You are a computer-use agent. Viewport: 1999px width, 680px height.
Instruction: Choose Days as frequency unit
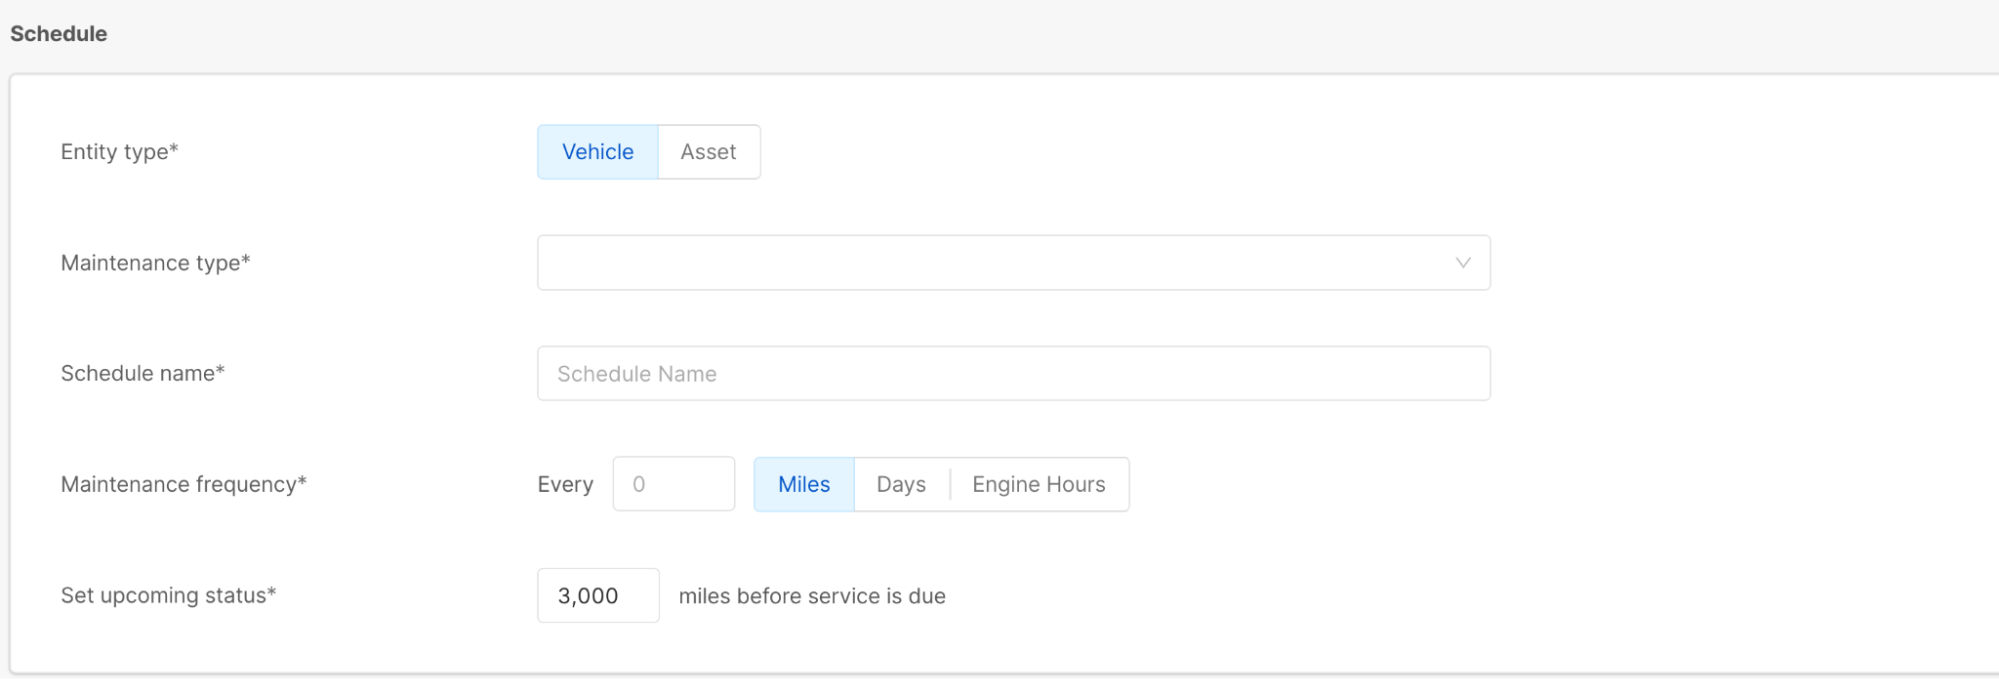[x=901, y=485]
